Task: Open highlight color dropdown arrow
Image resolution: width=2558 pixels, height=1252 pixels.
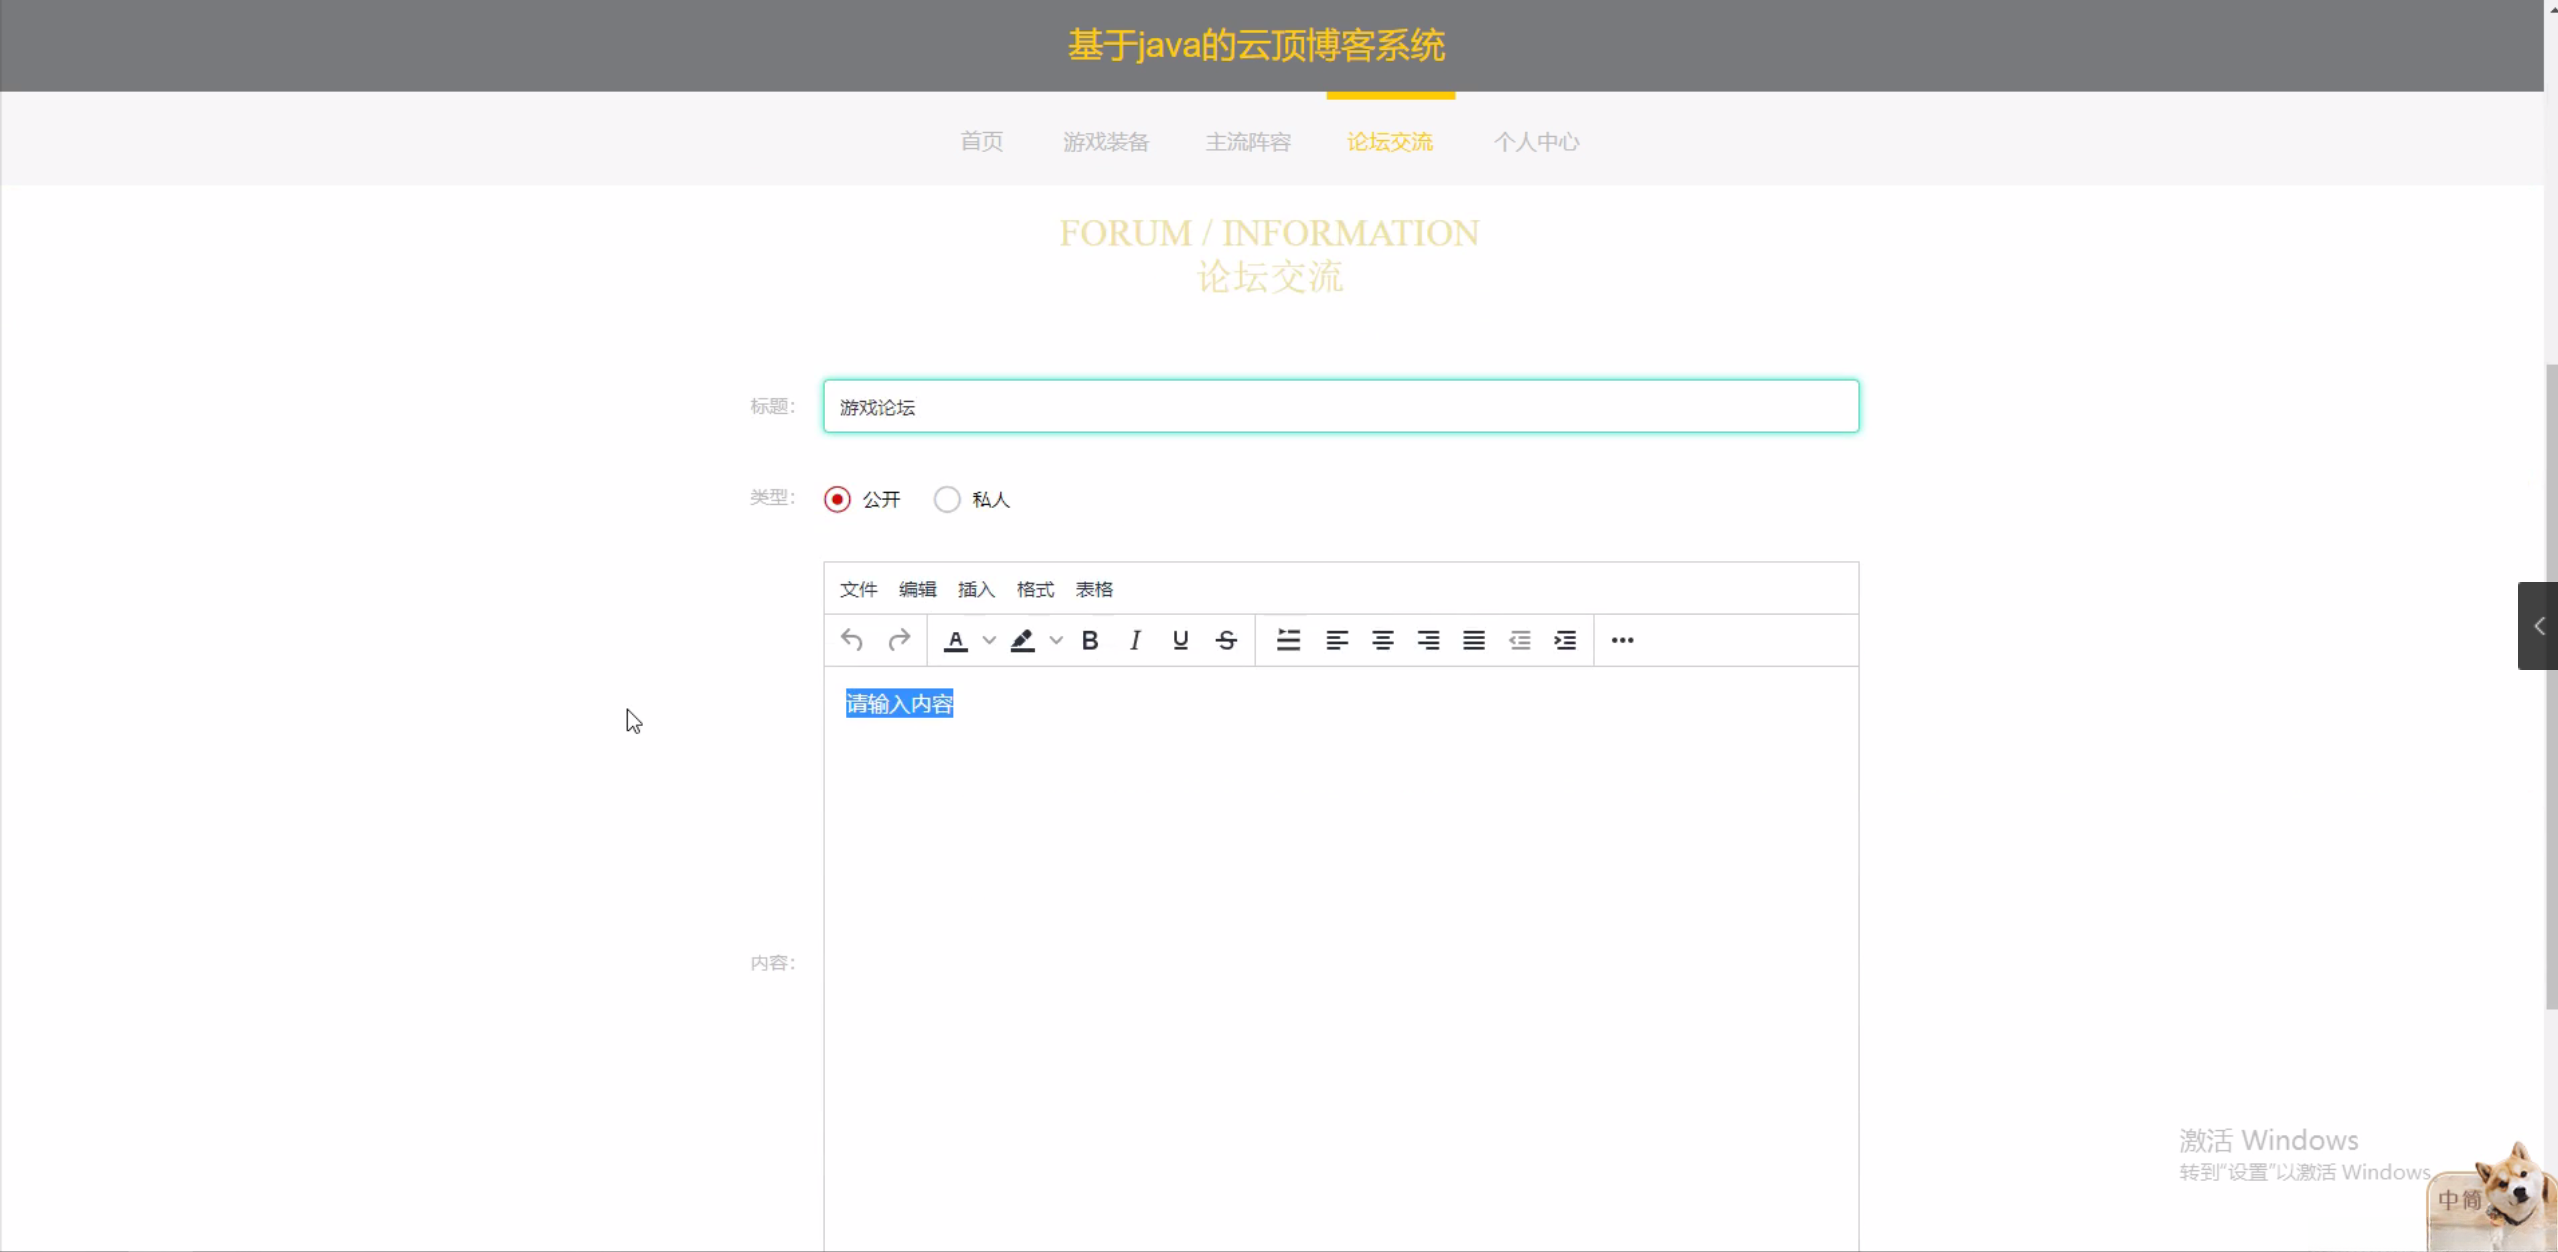Action: [x=1056, y=640]
